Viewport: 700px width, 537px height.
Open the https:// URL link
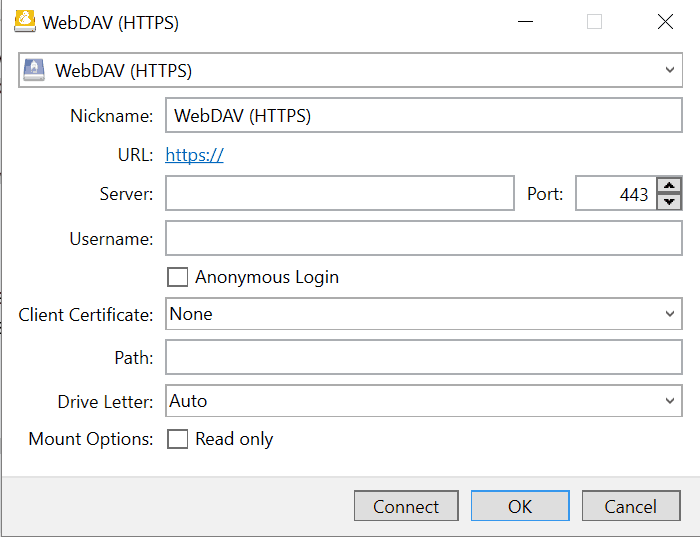[x=194, y=155]
